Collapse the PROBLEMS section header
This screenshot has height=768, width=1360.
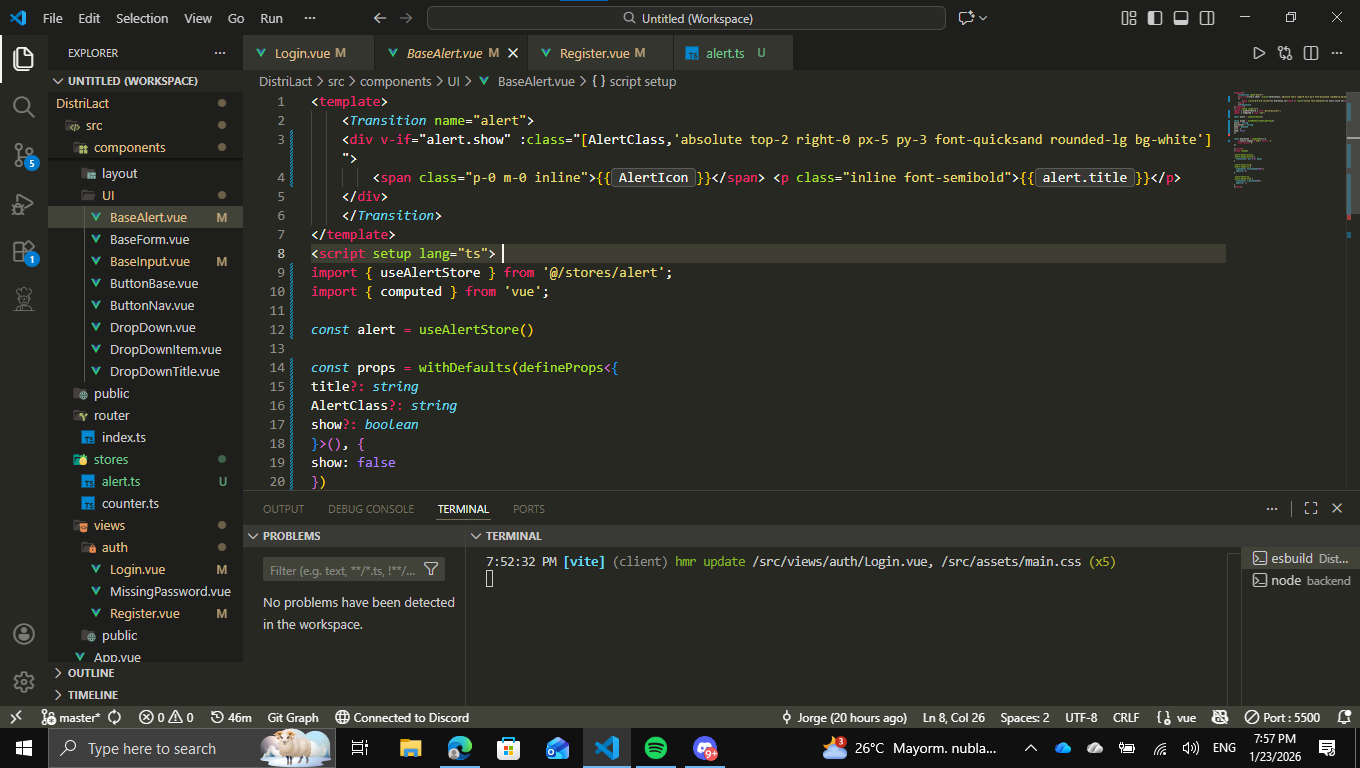291,536
